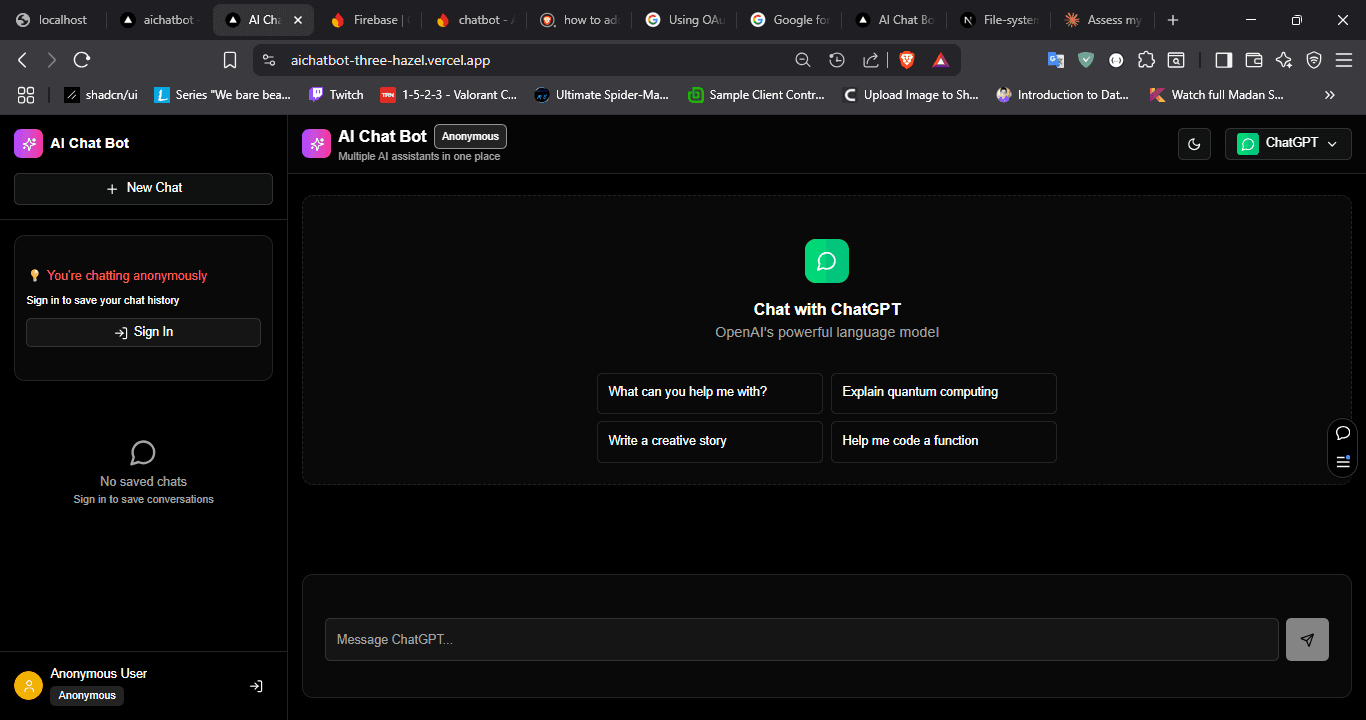Click the floating list icon at right edge
This screenshot has width=1366, height=720.
1343,462
